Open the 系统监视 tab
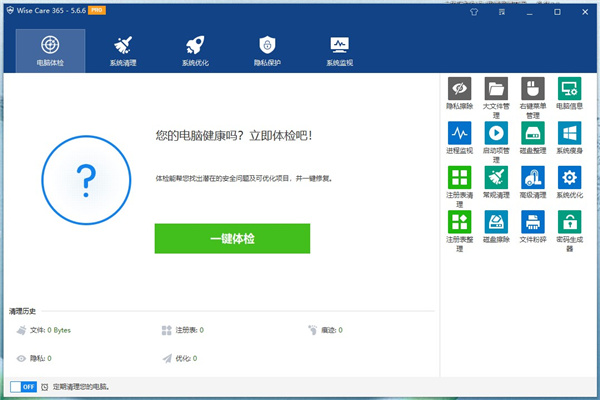This screenshot has width=600, height=400. point(339,49)
